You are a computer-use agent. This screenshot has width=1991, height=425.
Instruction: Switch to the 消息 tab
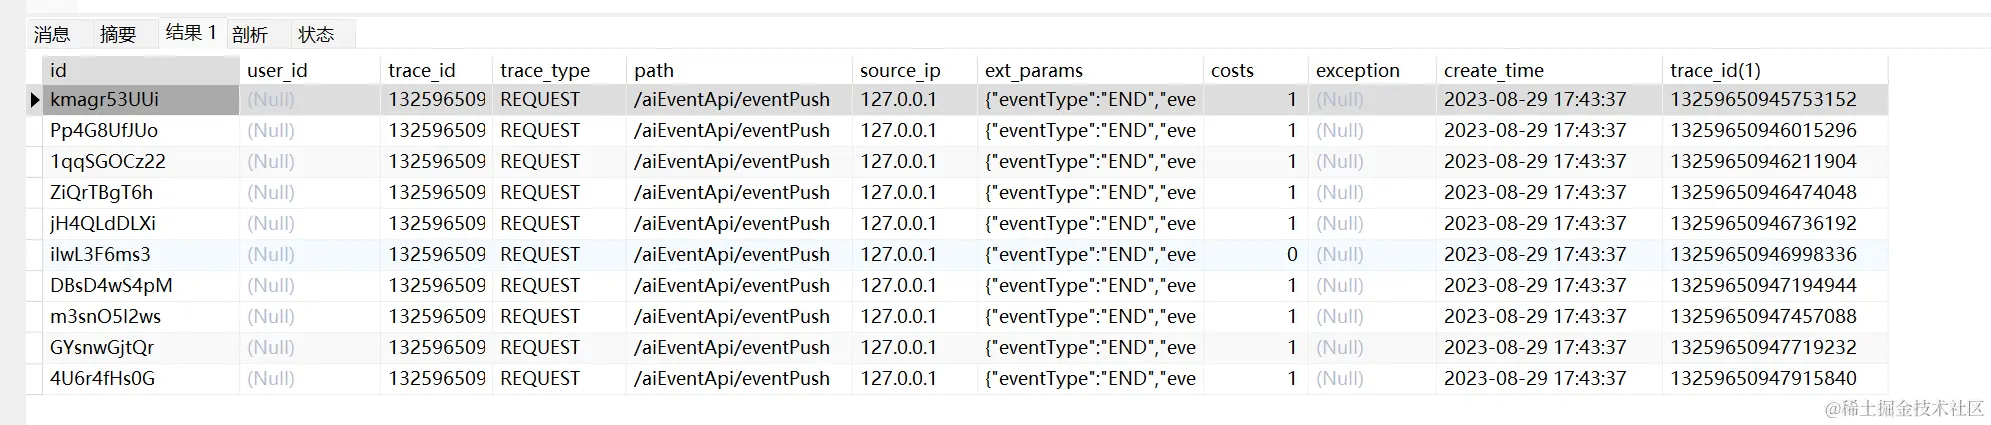coord(52,34)
